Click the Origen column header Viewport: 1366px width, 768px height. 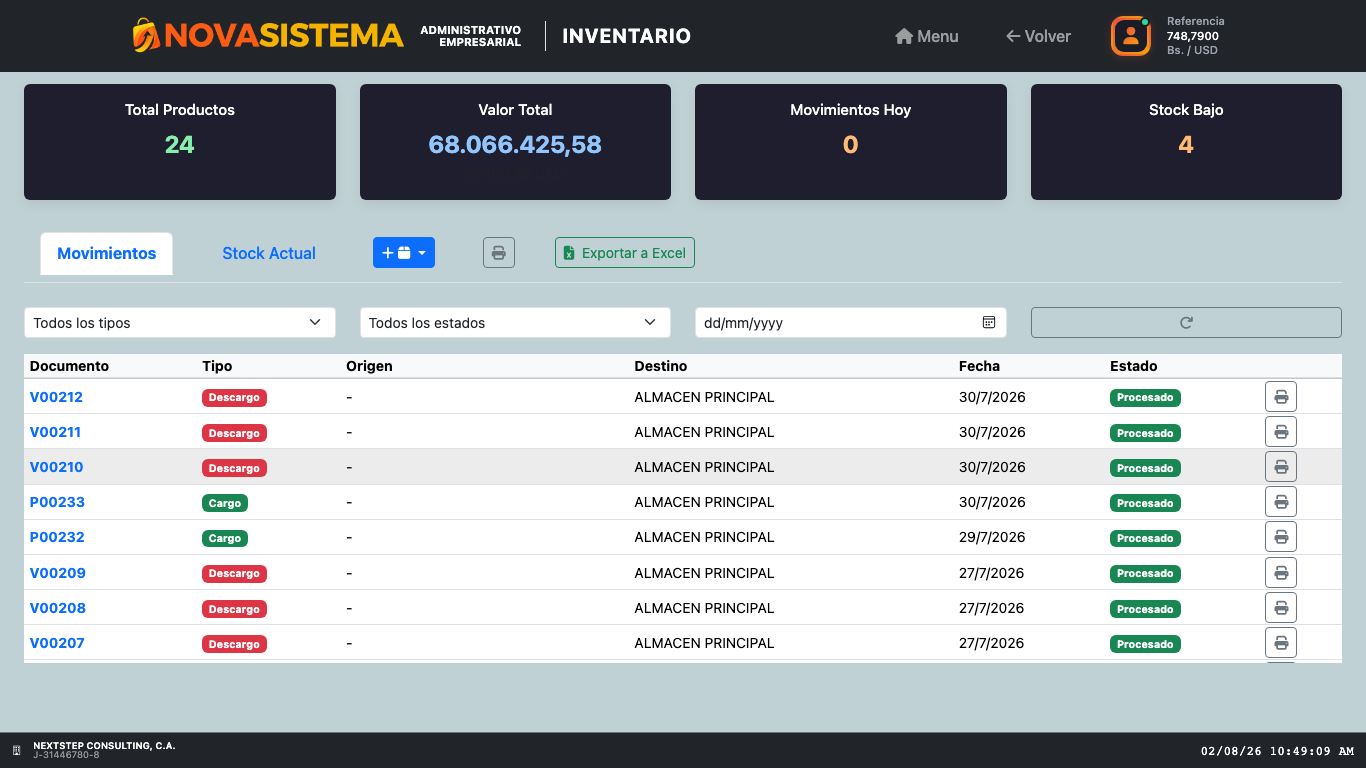click(x=369, y=366)
